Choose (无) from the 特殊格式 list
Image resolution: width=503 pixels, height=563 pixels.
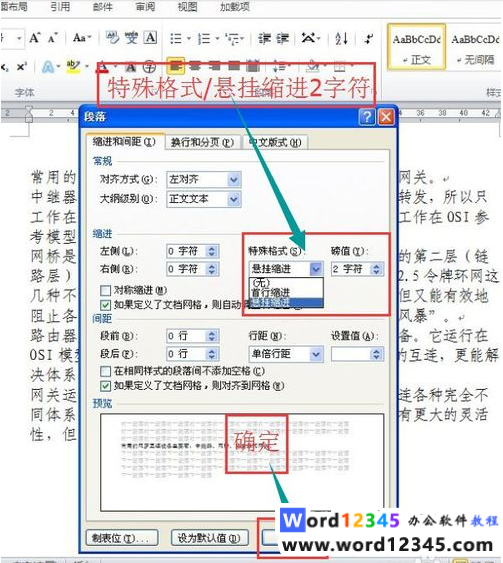click(286, 282)
